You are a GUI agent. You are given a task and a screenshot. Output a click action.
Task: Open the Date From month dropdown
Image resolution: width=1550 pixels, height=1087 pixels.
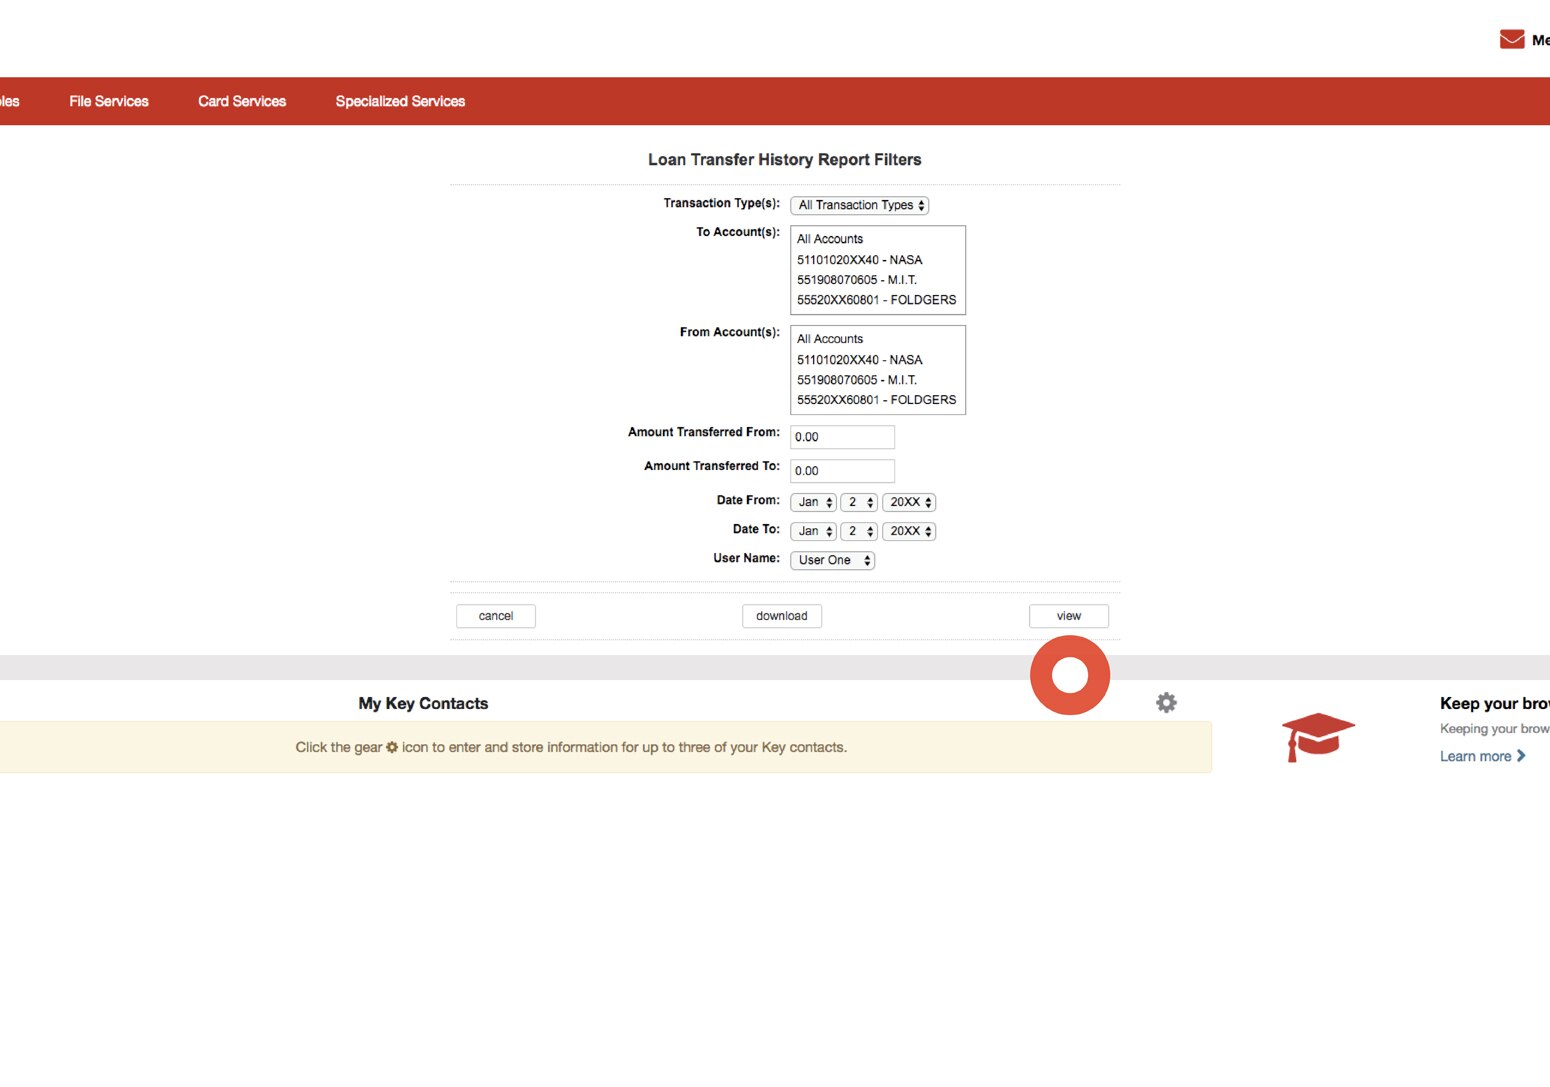(x=812, y=502)
